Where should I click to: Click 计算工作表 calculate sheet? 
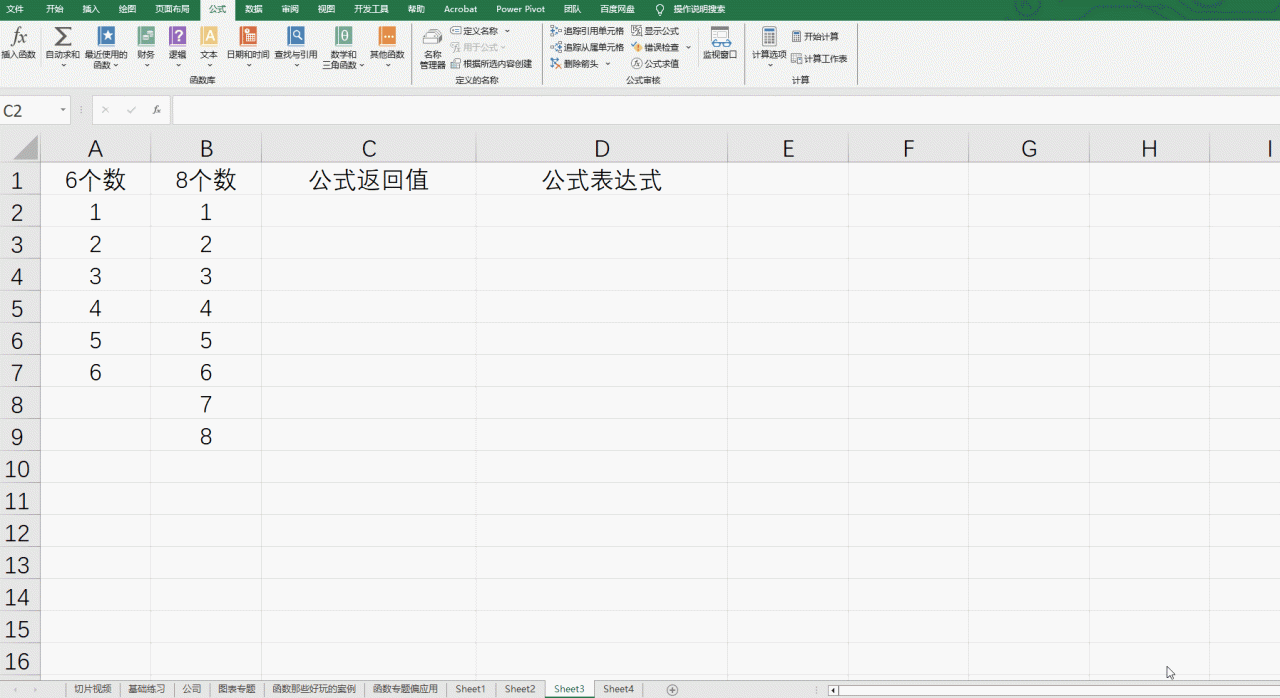click(x=819, y=58)
